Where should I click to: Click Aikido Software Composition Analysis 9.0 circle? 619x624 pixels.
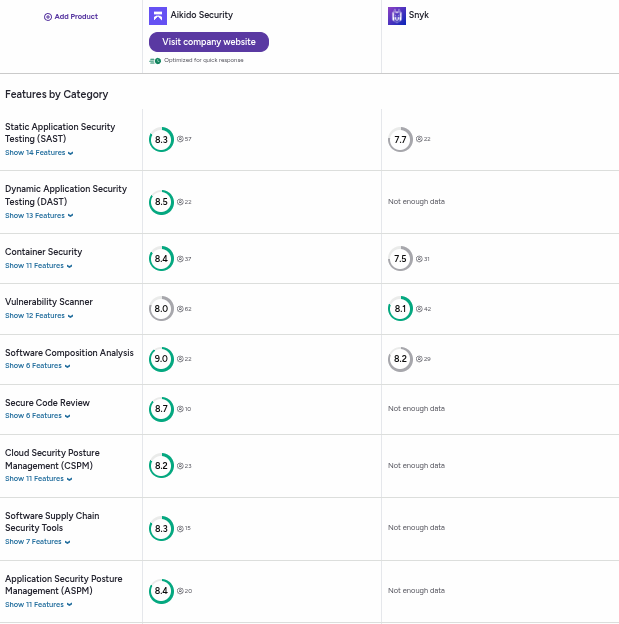point(161,359)
